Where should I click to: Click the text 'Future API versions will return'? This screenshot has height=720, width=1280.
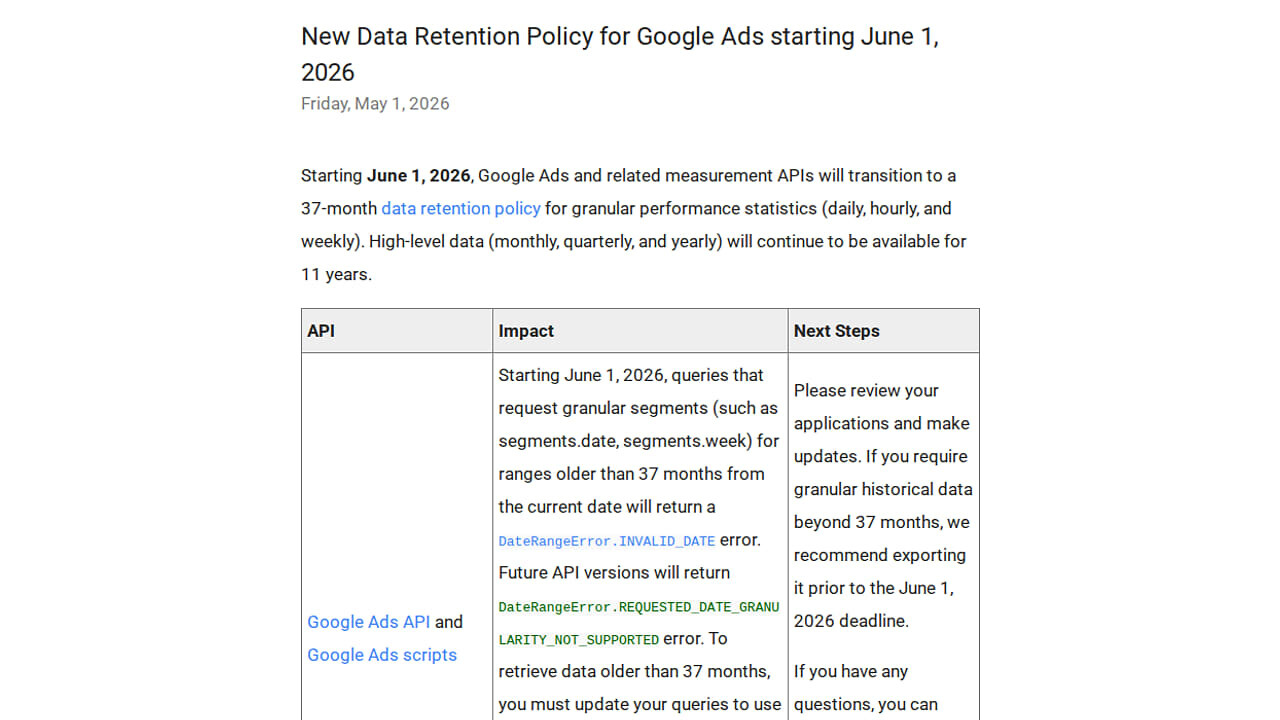click(614, 572)
